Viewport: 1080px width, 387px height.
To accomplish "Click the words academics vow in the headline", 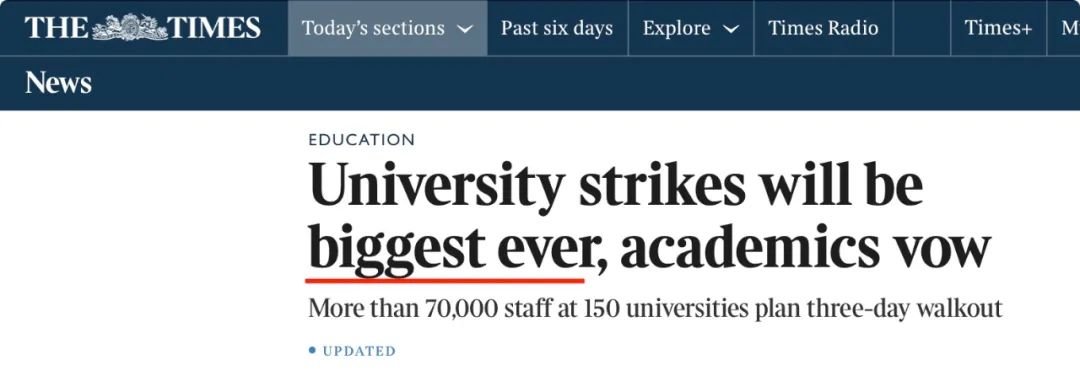I will pyautogui.click(x=804, y=247).
